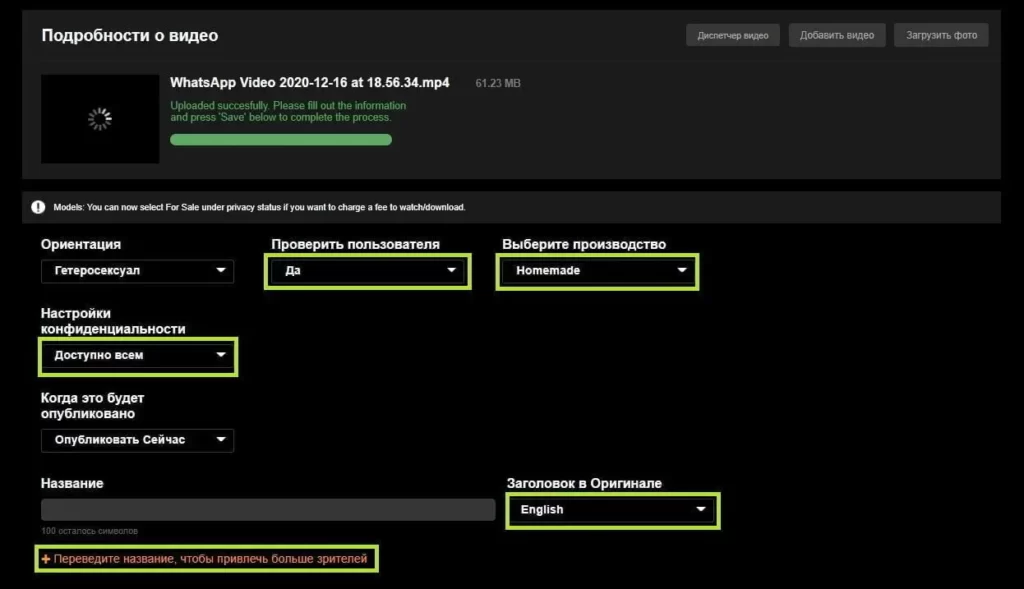Image resolution: width=1024 pixels, height=589 pixels.
Task: Click the Подробности о видео heading
Action: click(130, 35)
